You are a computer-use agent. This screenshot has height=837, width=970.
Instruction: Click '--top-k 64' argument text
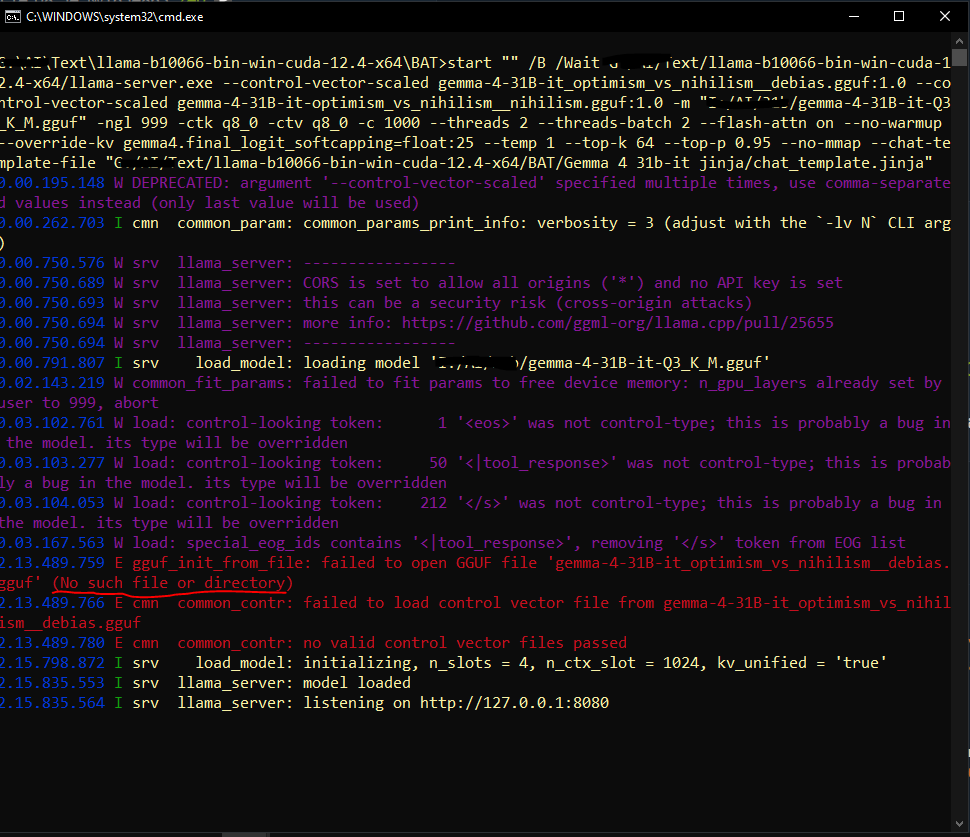click(x=609, y=143)
